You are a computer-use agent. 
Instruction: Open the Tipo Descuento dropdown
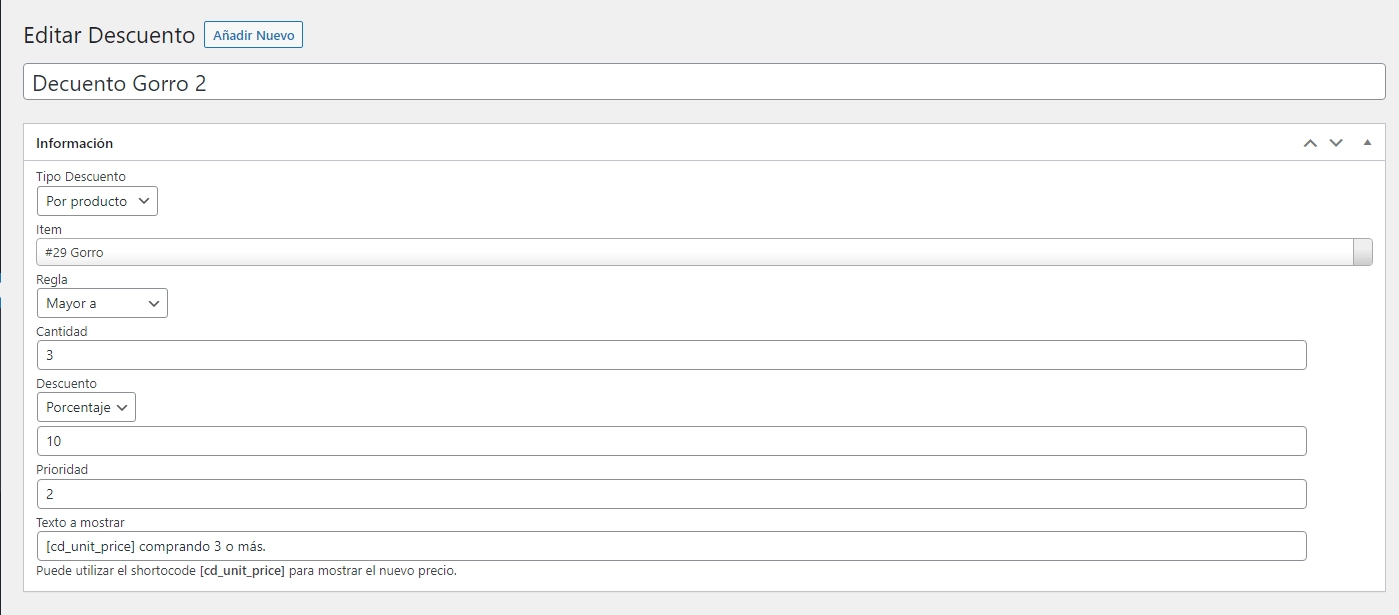pos(97,201)
